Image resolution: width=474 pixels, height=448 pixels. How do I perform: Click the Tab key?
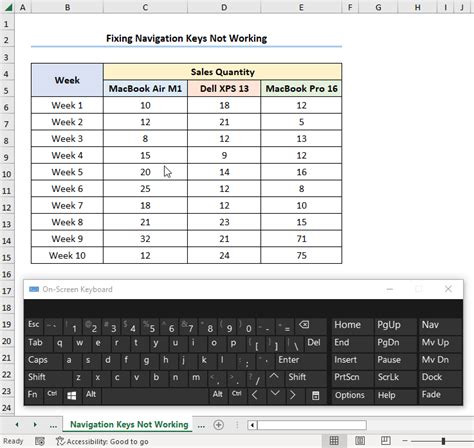[x=38, y=343]
